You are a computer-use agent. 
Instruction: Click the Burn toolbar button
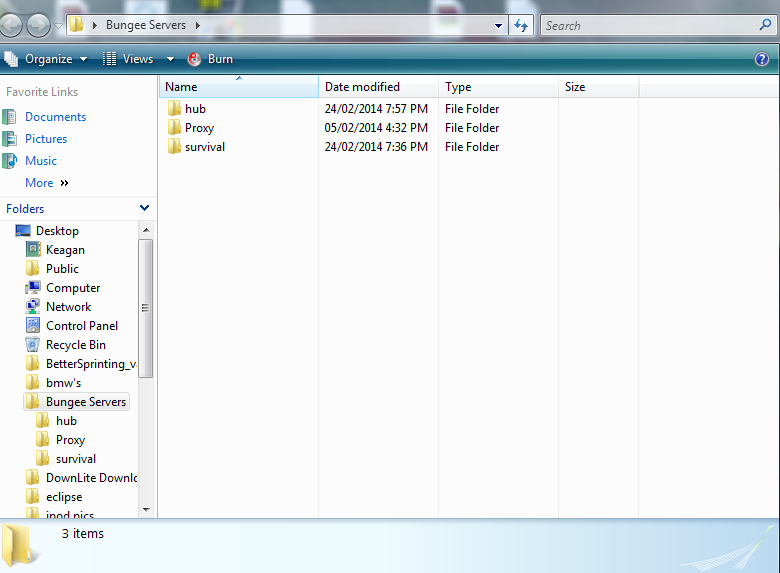click(x=210, y=59)
